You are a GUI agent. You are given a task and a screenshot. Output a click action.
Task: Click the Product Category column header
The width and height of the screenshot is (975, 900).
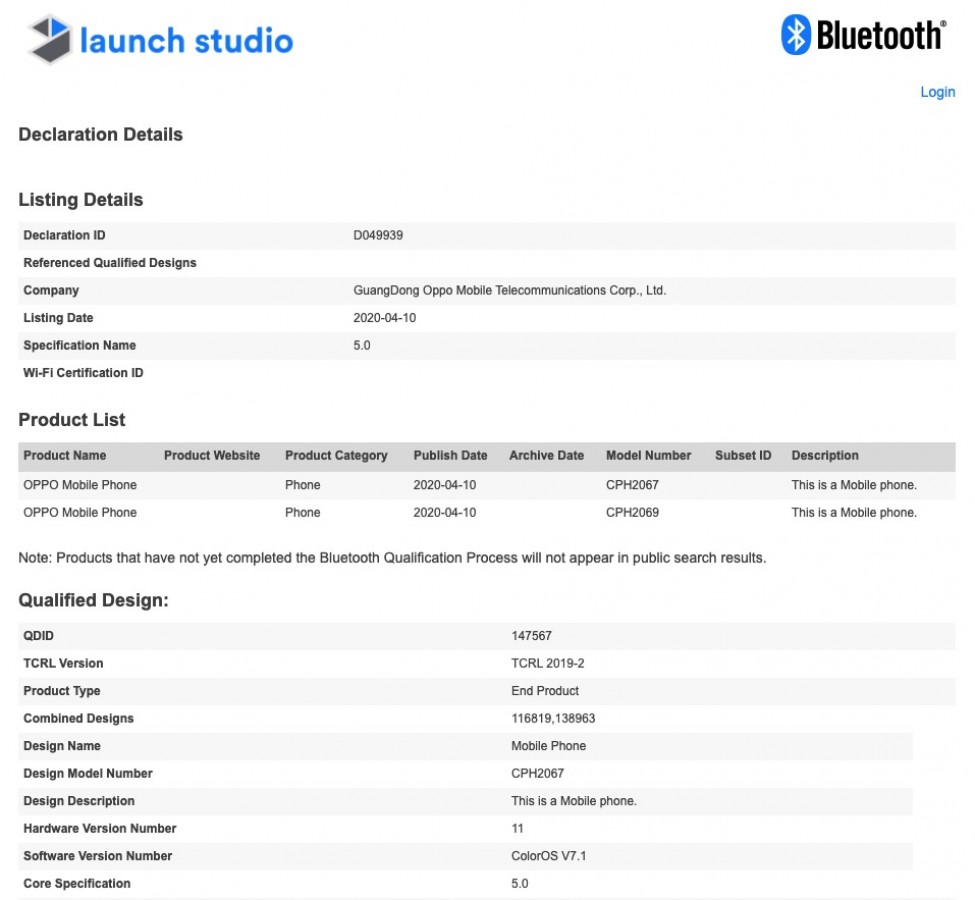336,456
